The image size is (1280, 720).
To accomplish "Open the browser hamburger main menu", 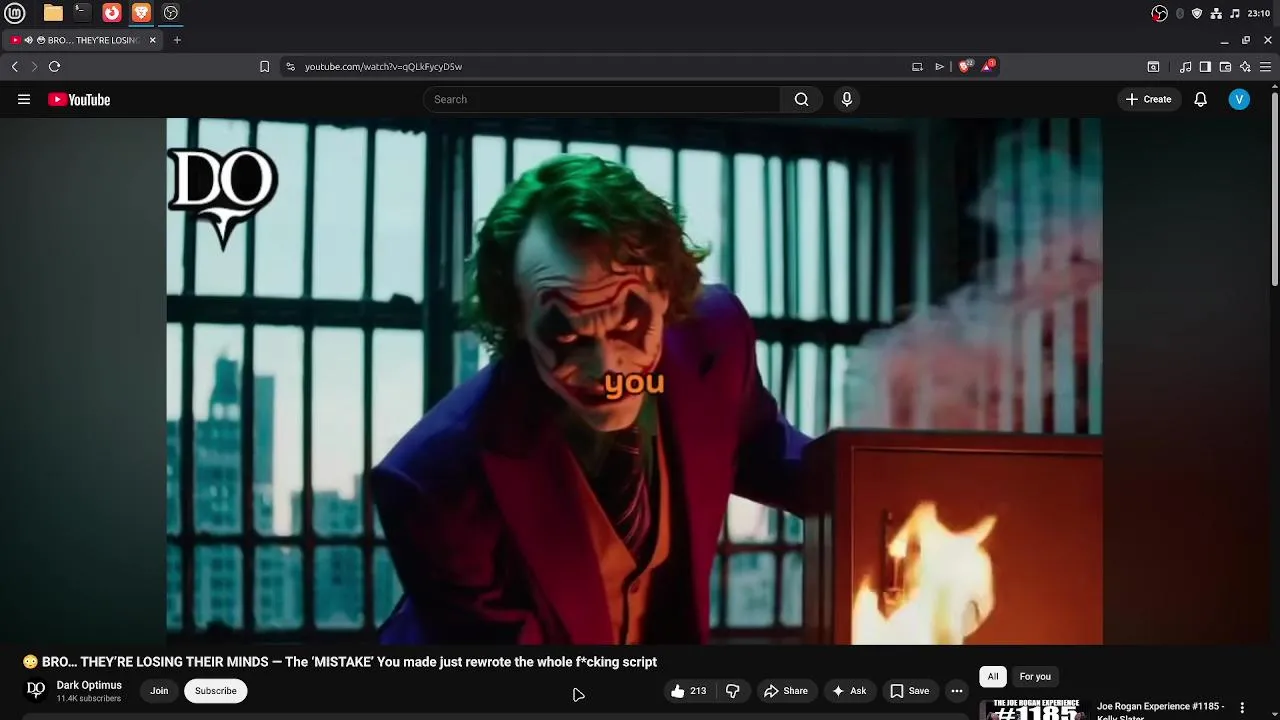I will coord(1265,67).
